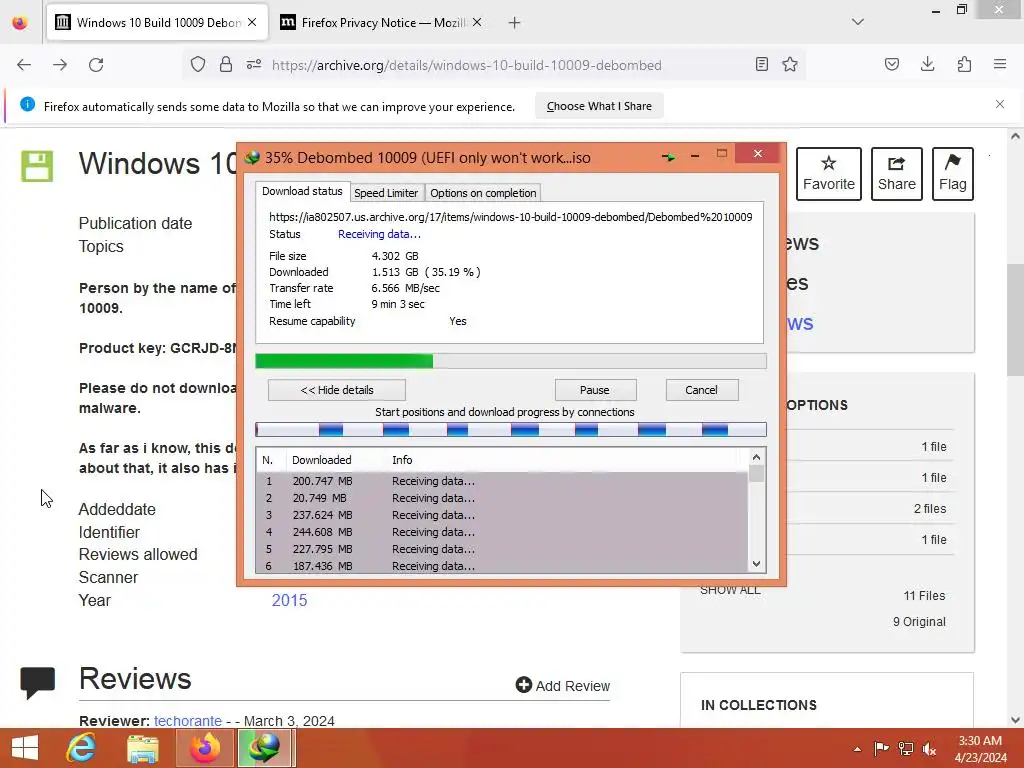Screen dimensions: 1024x768
Task: Open Action Center flag tray icon
Action: (x=881, y=749)
